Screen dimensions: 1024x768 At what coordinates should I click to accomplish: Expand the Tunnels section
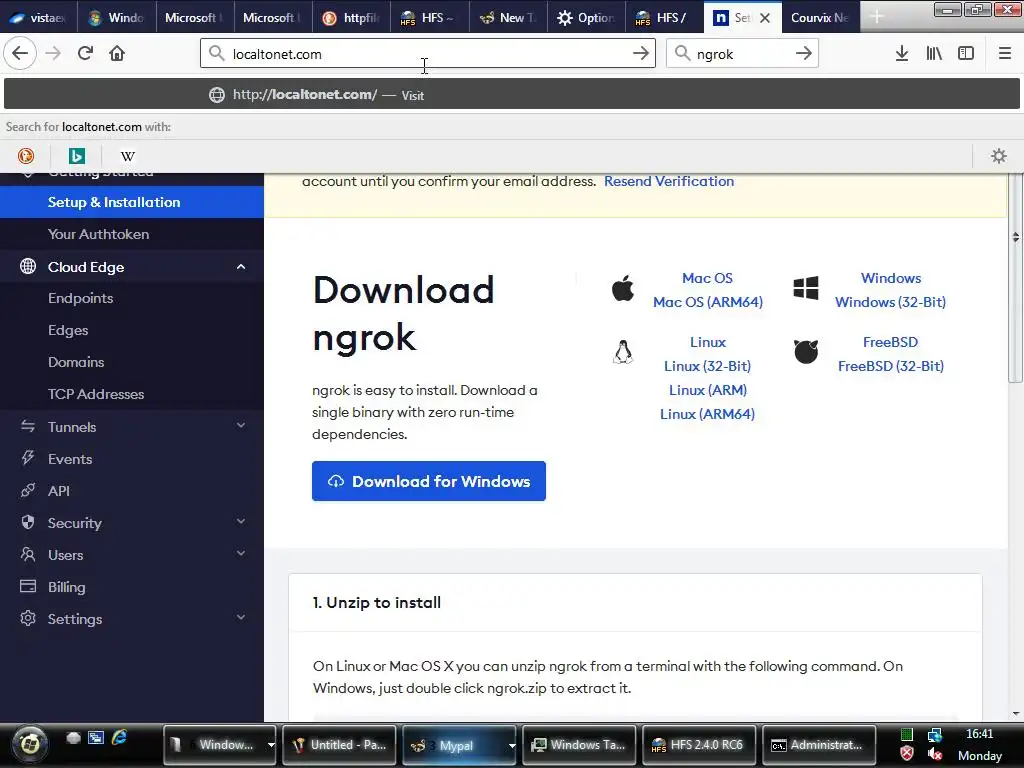(241, 426)
